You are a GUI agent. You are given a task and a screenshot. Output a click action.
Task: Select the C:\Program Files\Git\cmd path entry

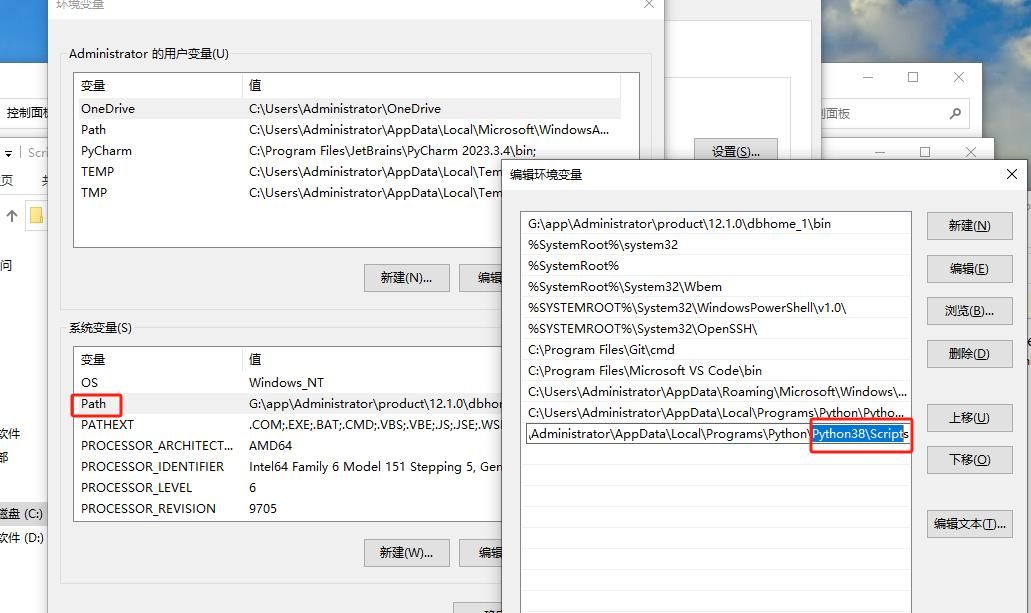(601, 350)
